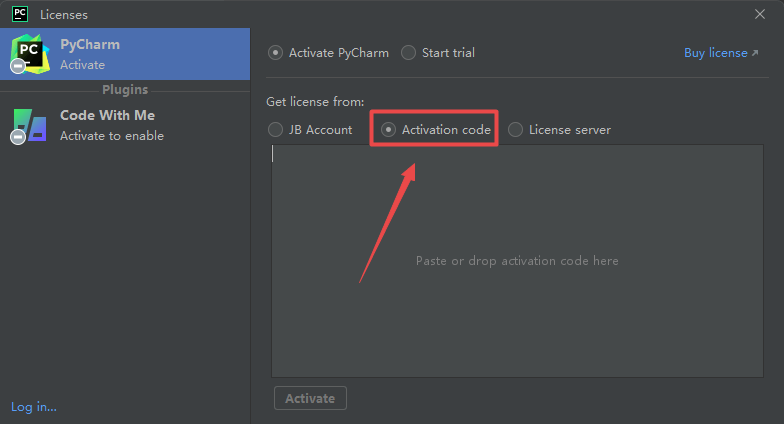Click the Log in... link
The image size is (784, 424).
coord(34,406)
